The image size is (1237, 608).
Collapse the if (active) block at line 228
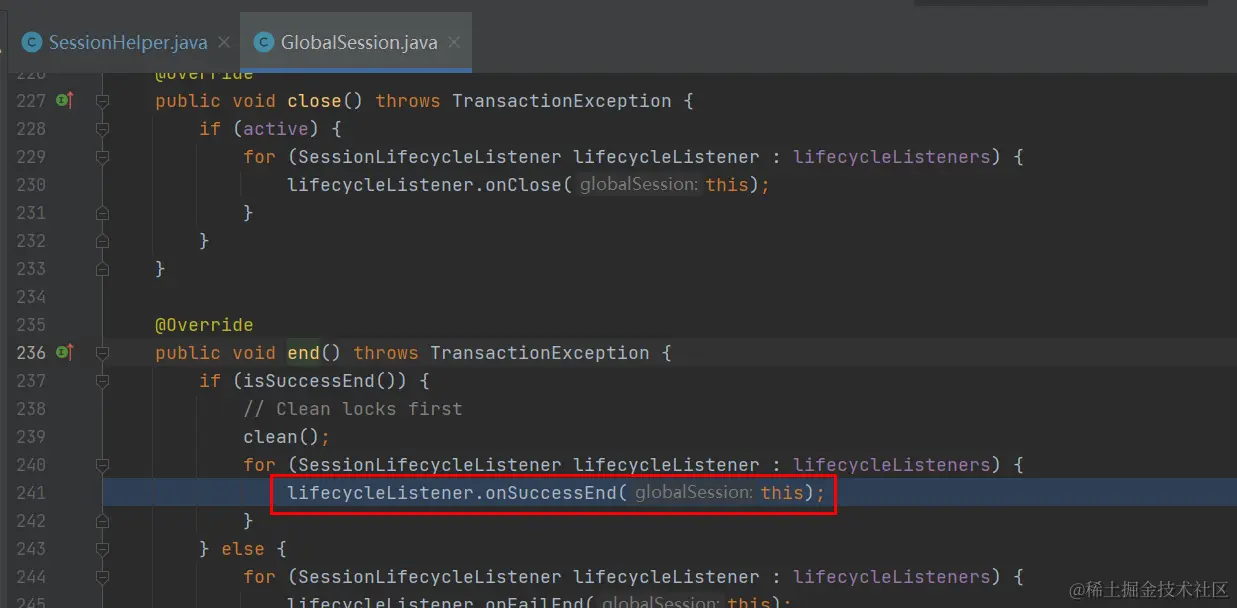point(102,129)
